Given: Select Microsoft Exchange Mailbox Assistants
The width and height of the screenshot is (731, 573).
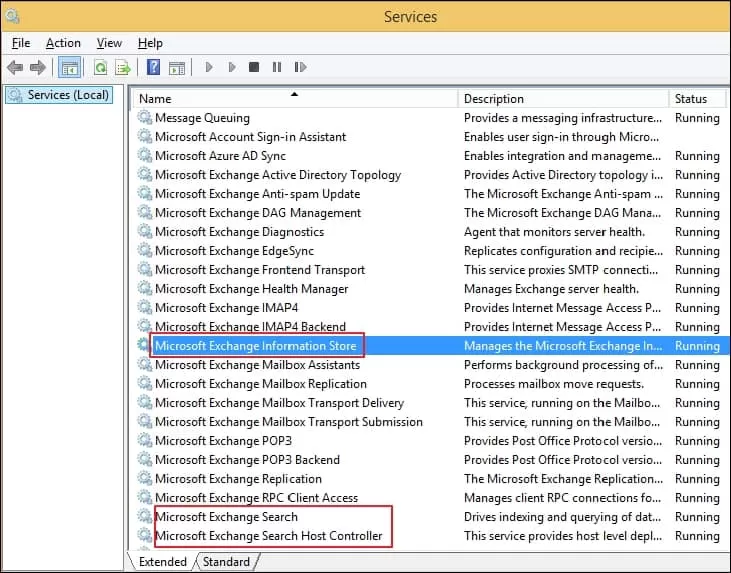Looking at the screenshot, I should (x=257, y=365).
